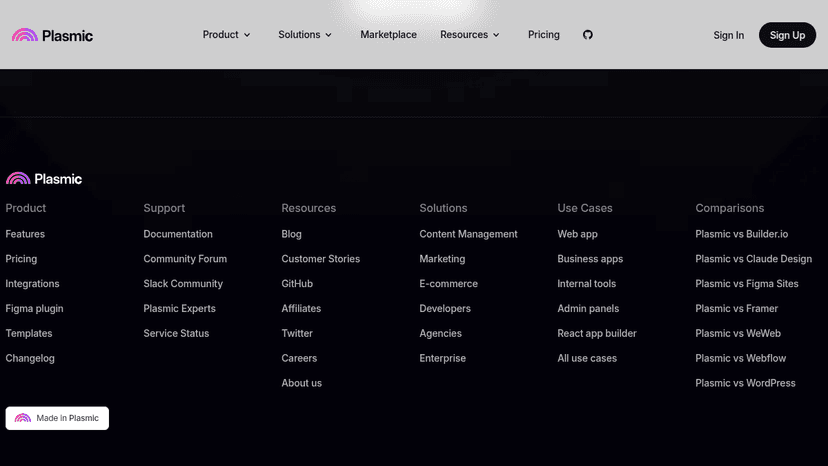Open the Changelog footer link

30,358
